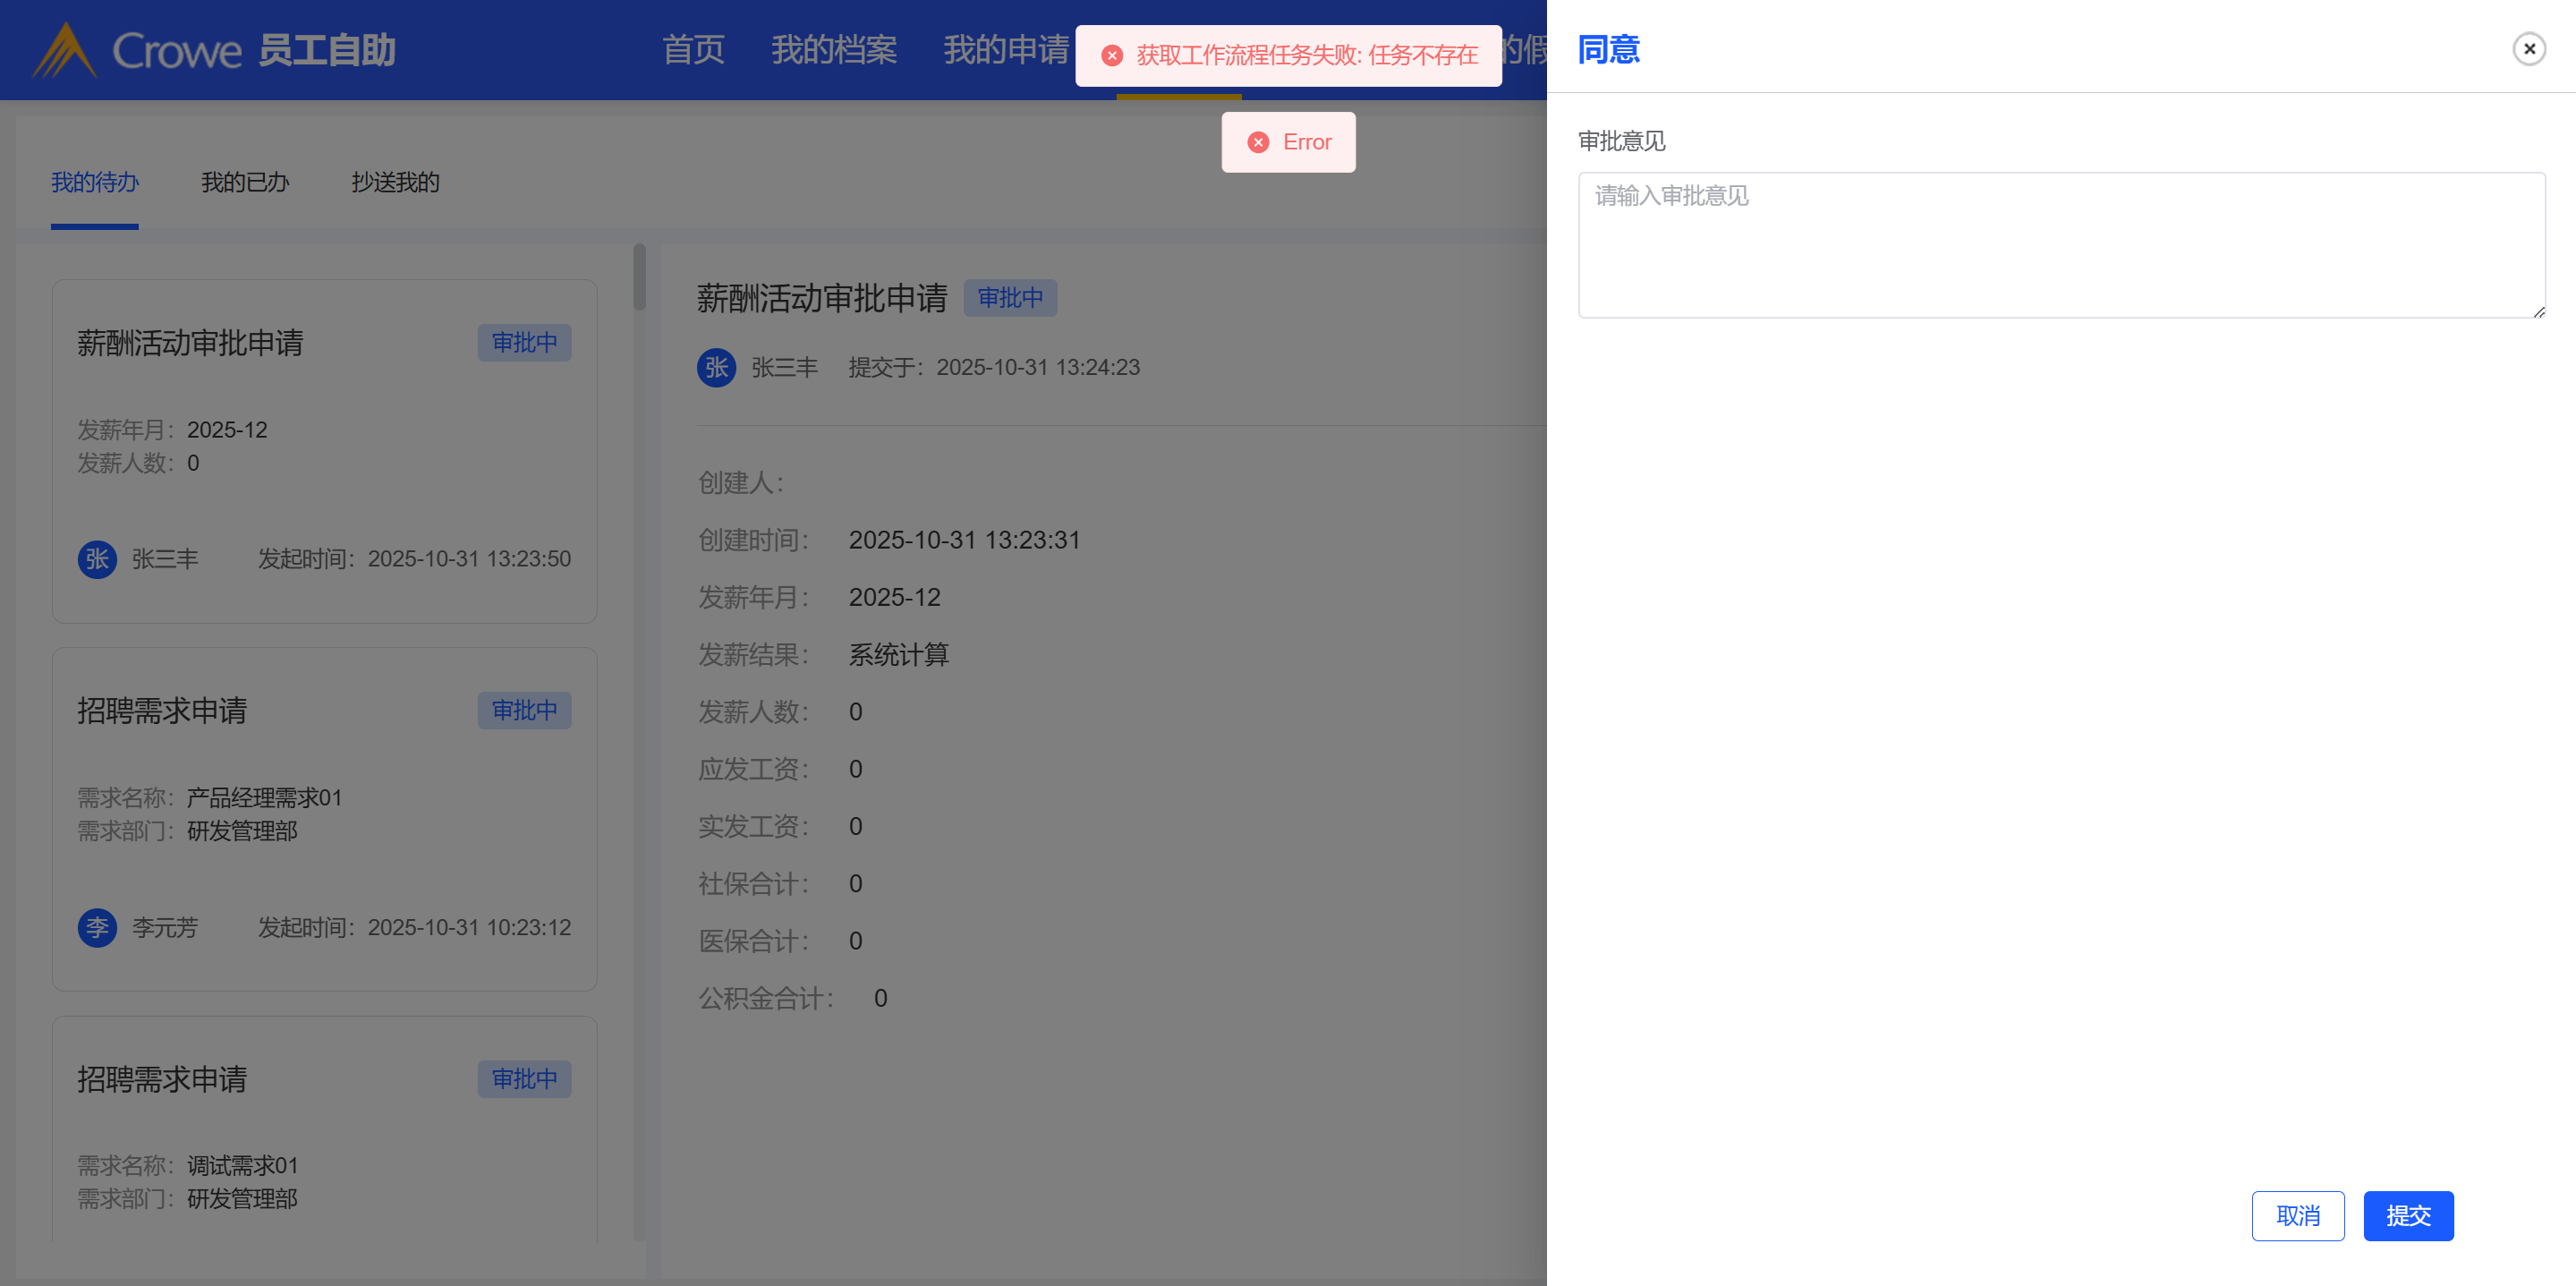Click the Crowe logo icon
The width and height of the screenshot is (2576, 1286).
64,50
